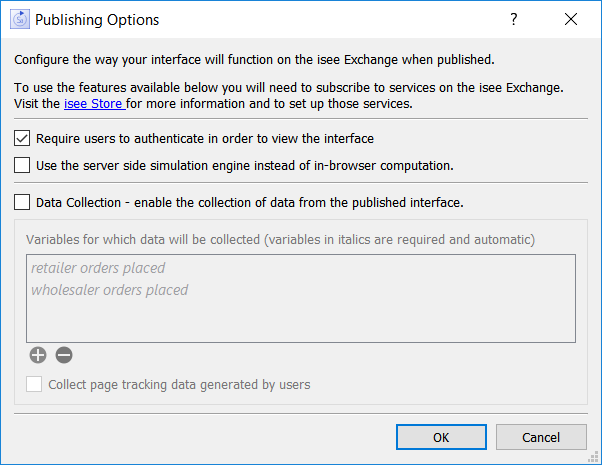Enable the Data Collection checkbox

pyautogui.click(x=23, y=202)
